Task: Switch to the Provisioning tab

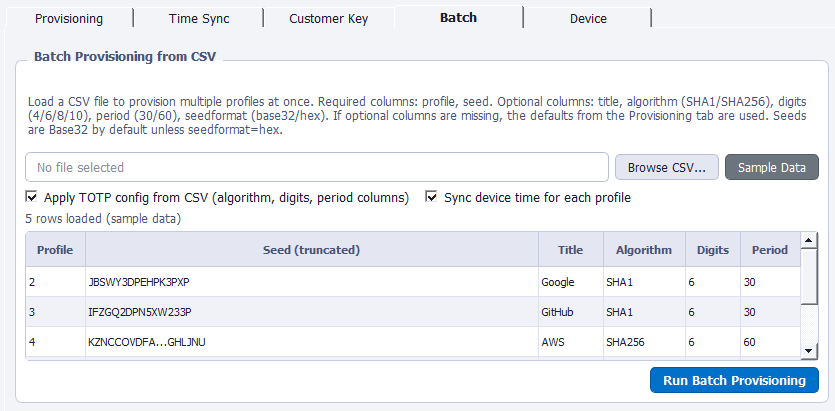Action: [69, 18]
